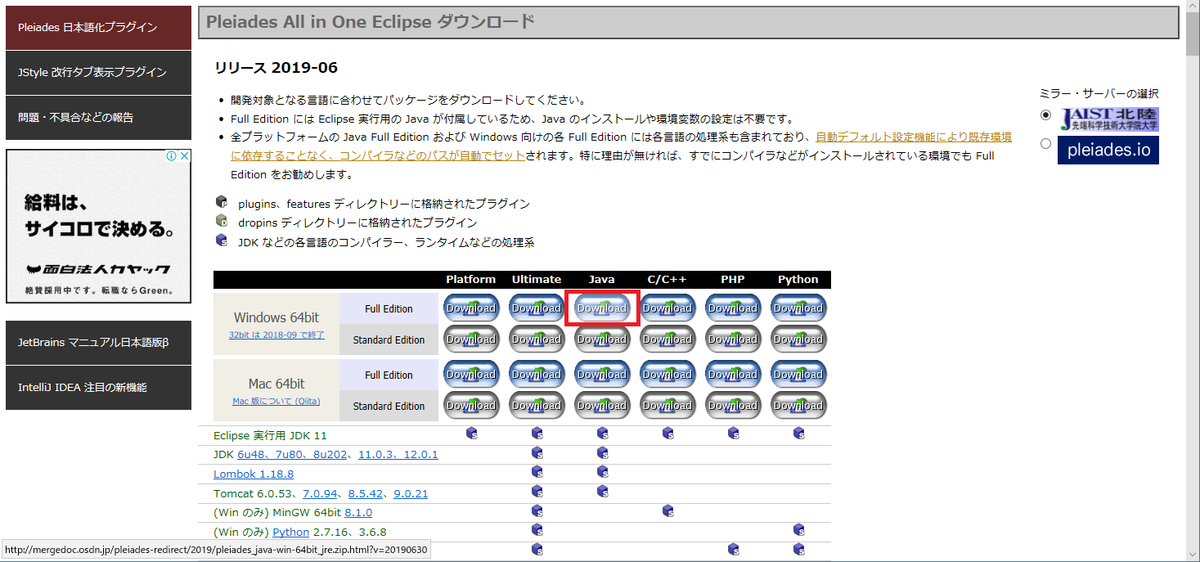Download Mac 64bit Full Edition C/C++
Viewport: 1200px width, 562px height.
(667, 375)
